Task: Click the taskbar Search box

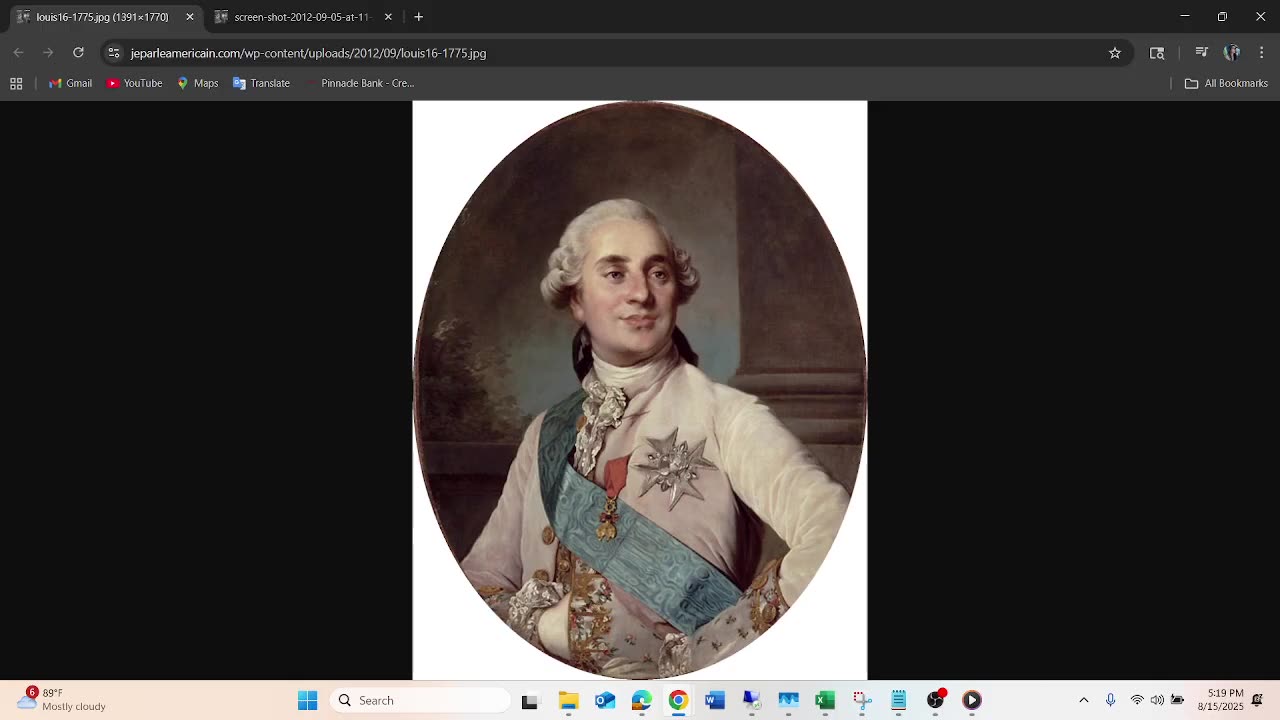Action: coord(419,700)
